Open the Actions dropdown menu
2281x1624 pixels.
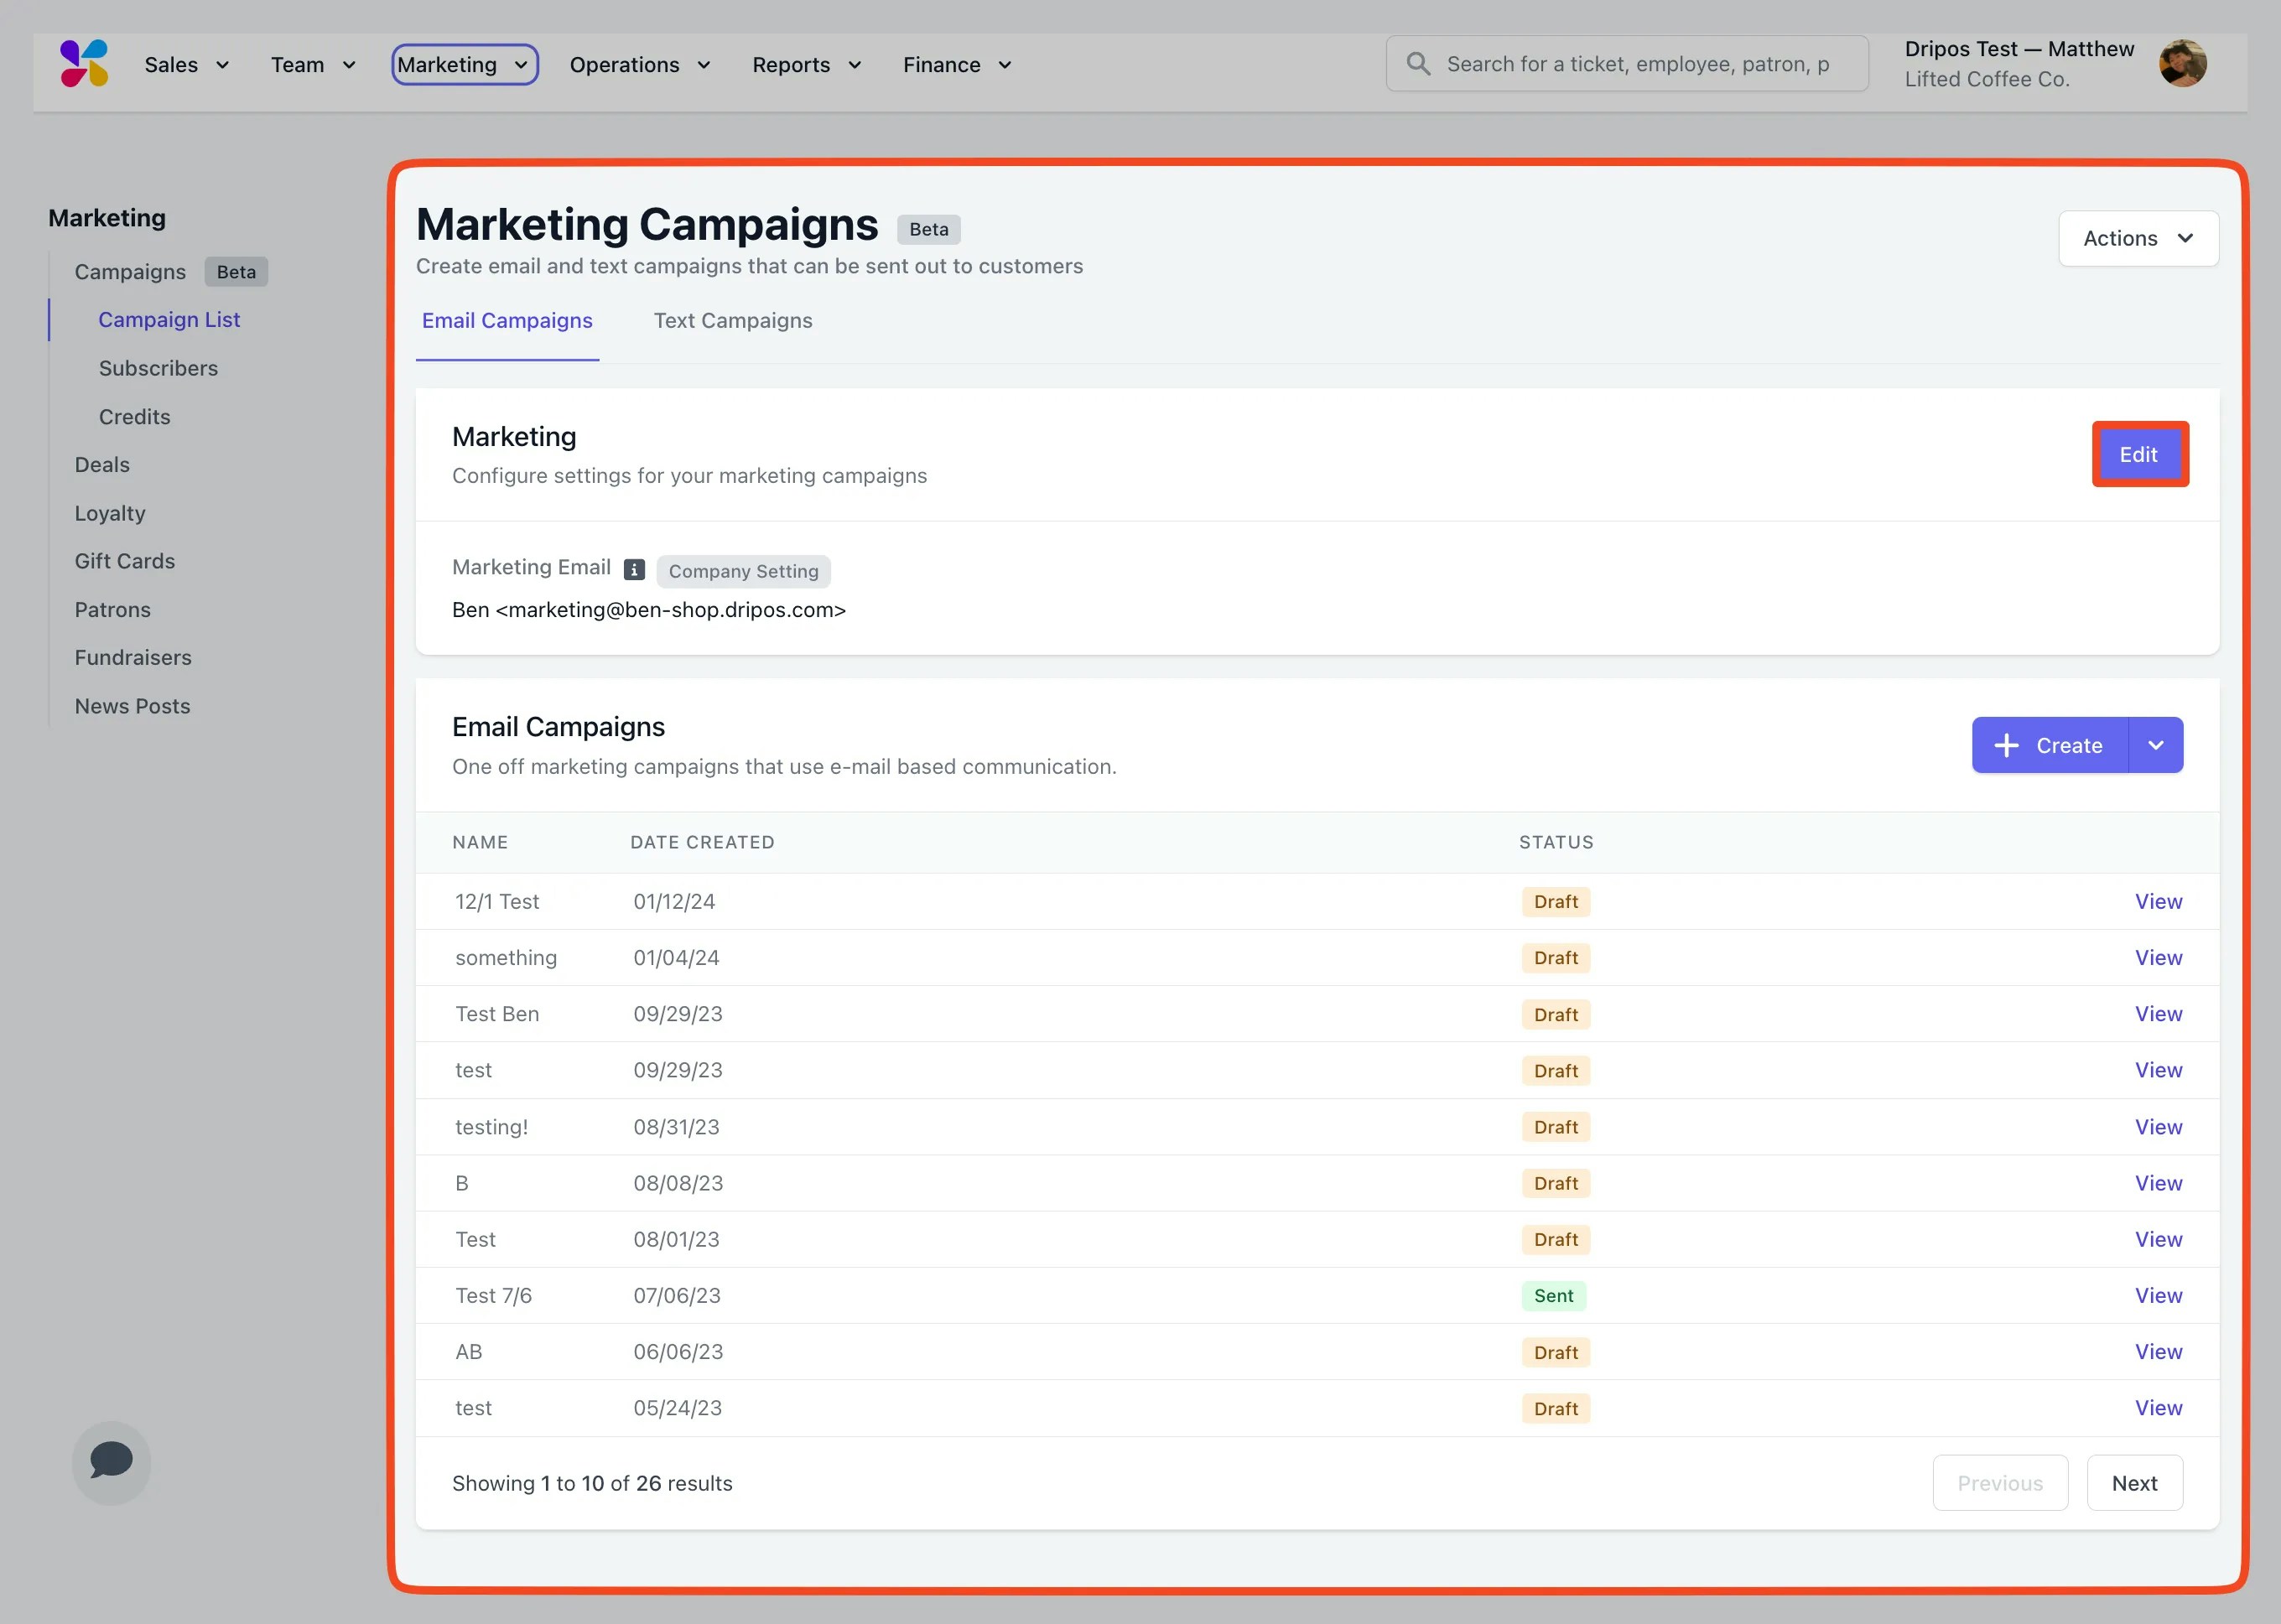point(2138,238)
